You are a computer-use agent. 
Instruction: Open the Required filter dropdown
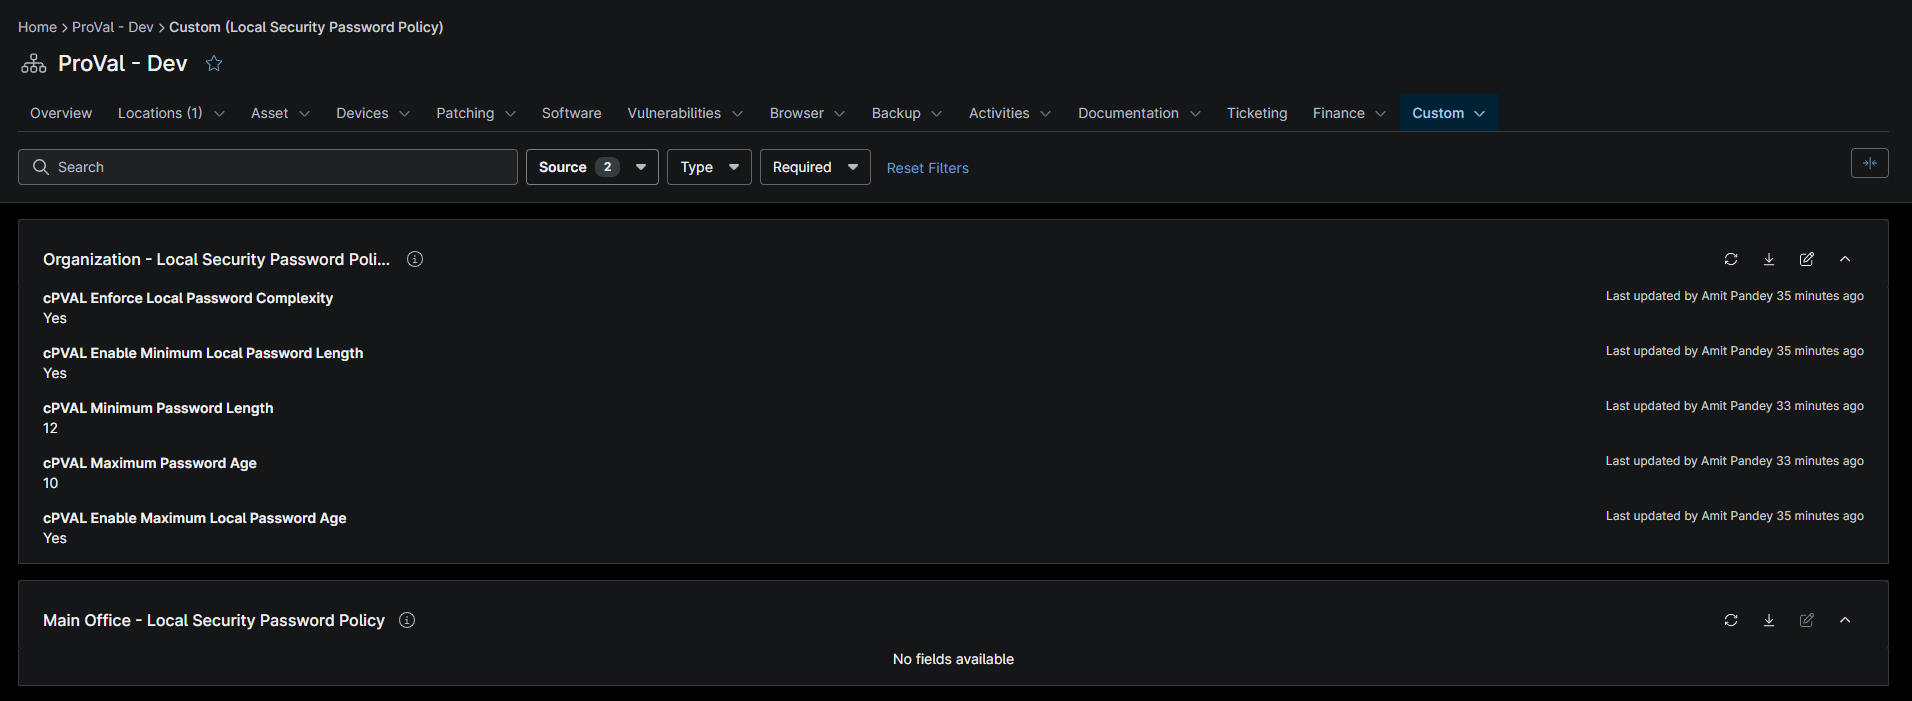(x=815, y=167)
